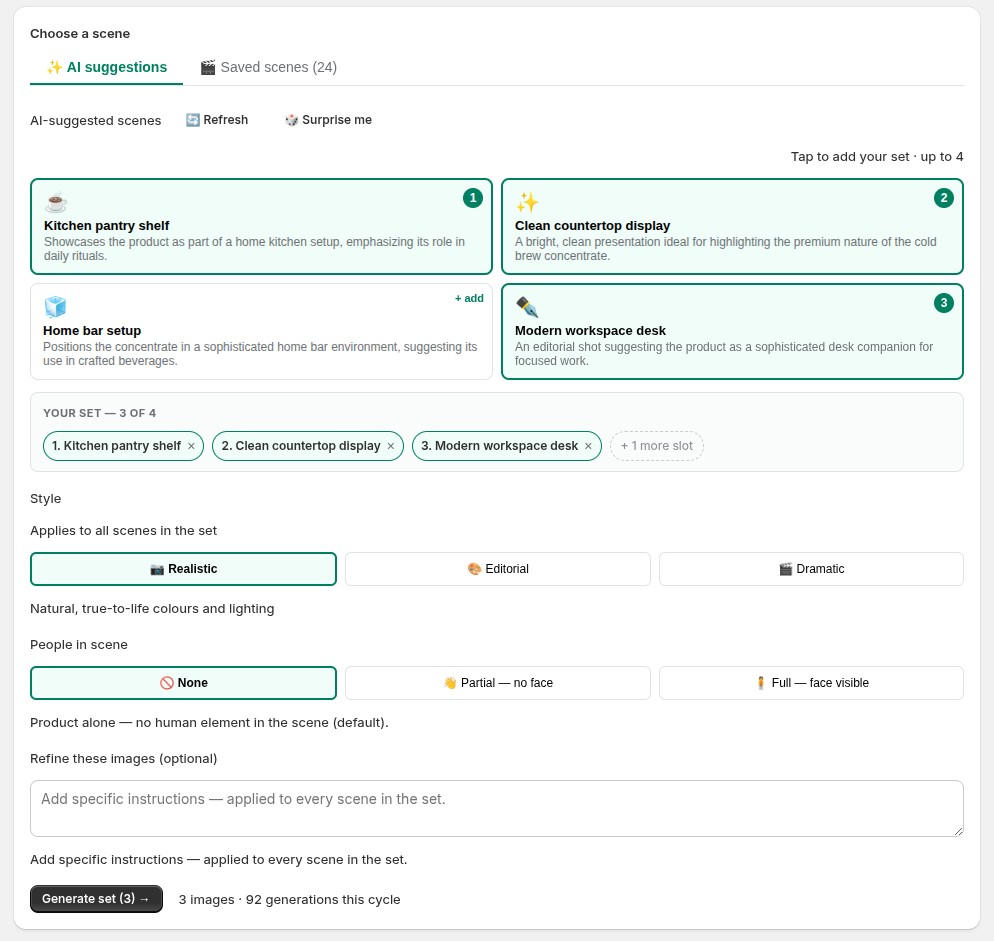
Task: Select the Editorial style option
Action: [x=498, y=569]
